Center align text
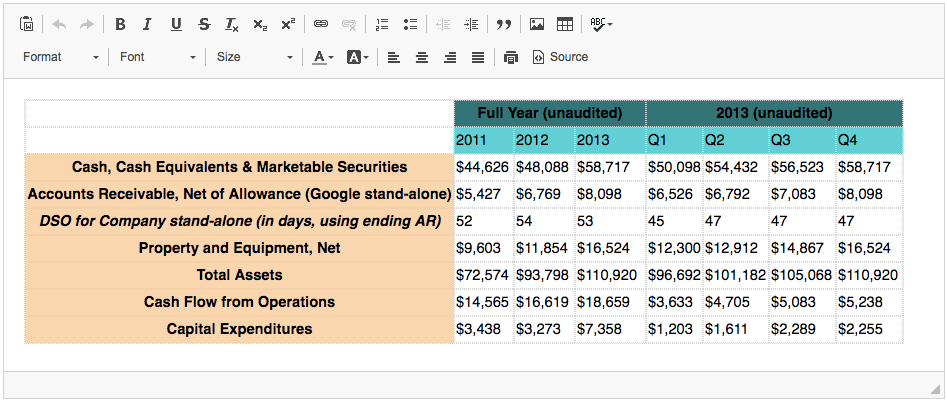The width and height of the screenshot is (947, 403). (x=422, y=57)
